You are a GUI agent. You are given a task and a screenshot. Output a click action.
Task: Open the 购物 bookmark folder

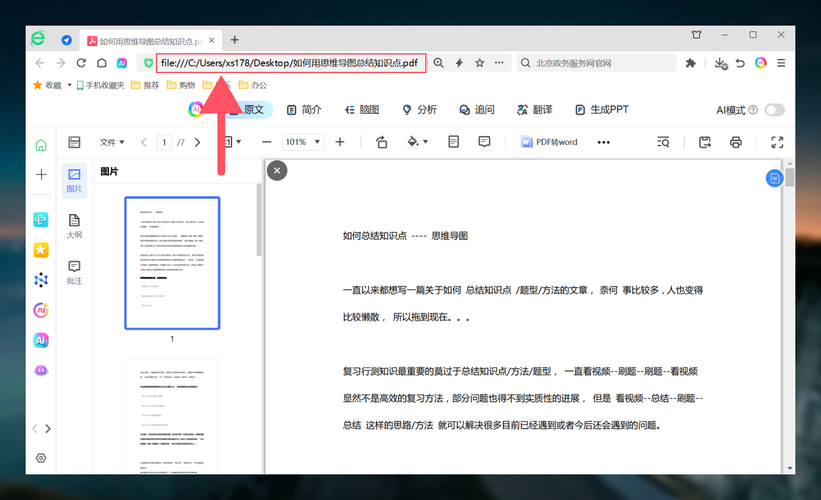tap(181, 85)
